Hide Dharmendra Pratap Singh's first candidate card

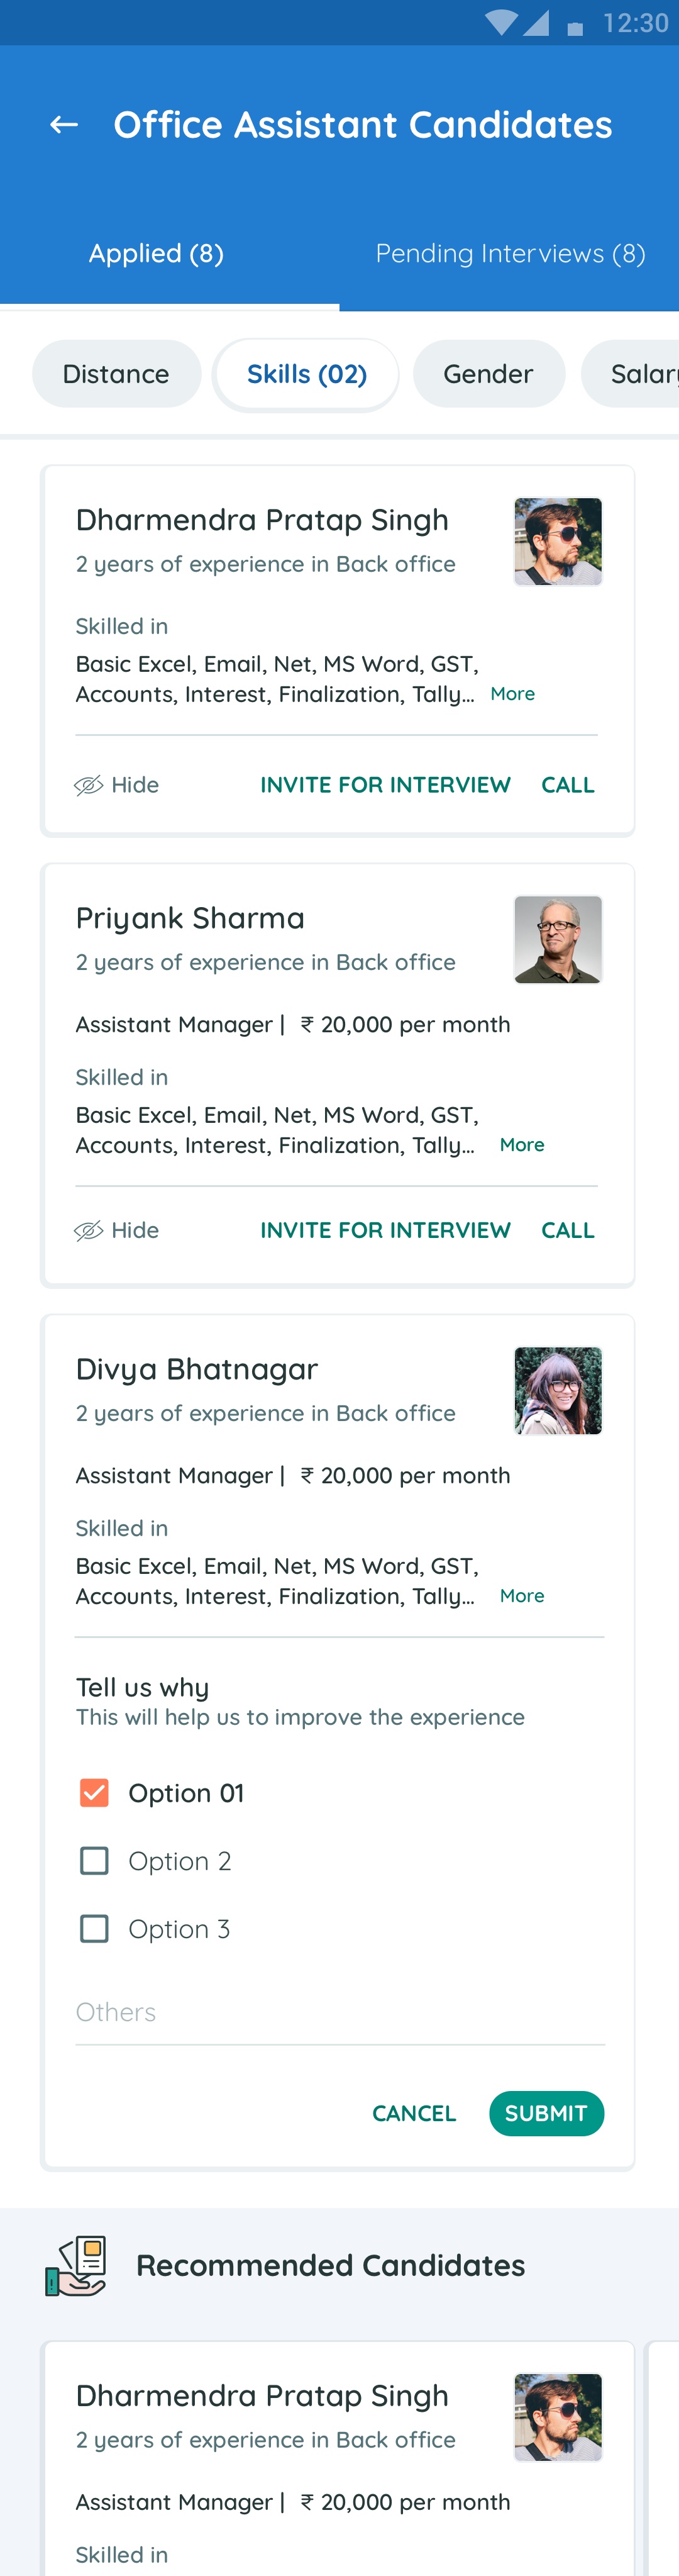coord(117,785)
